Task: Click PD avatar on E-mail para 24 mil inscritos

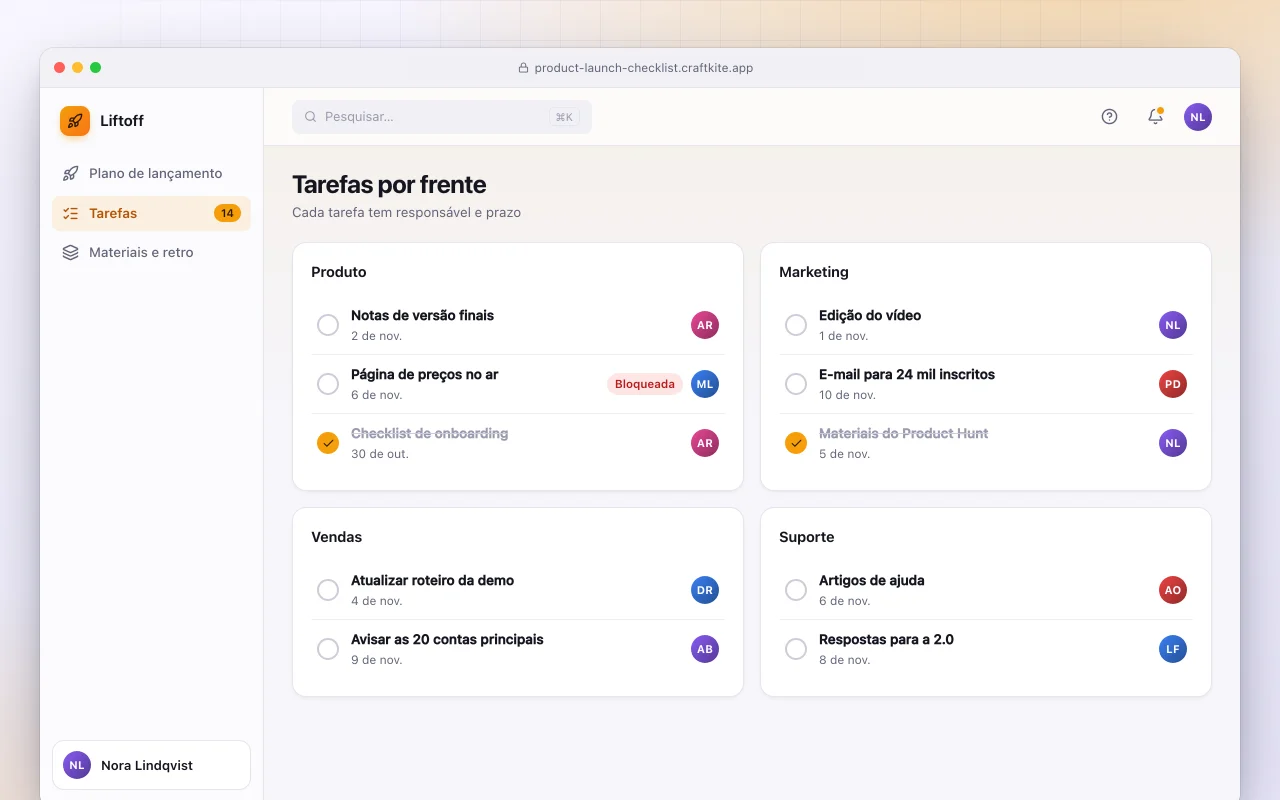Action: click(x=1173, y=384)
